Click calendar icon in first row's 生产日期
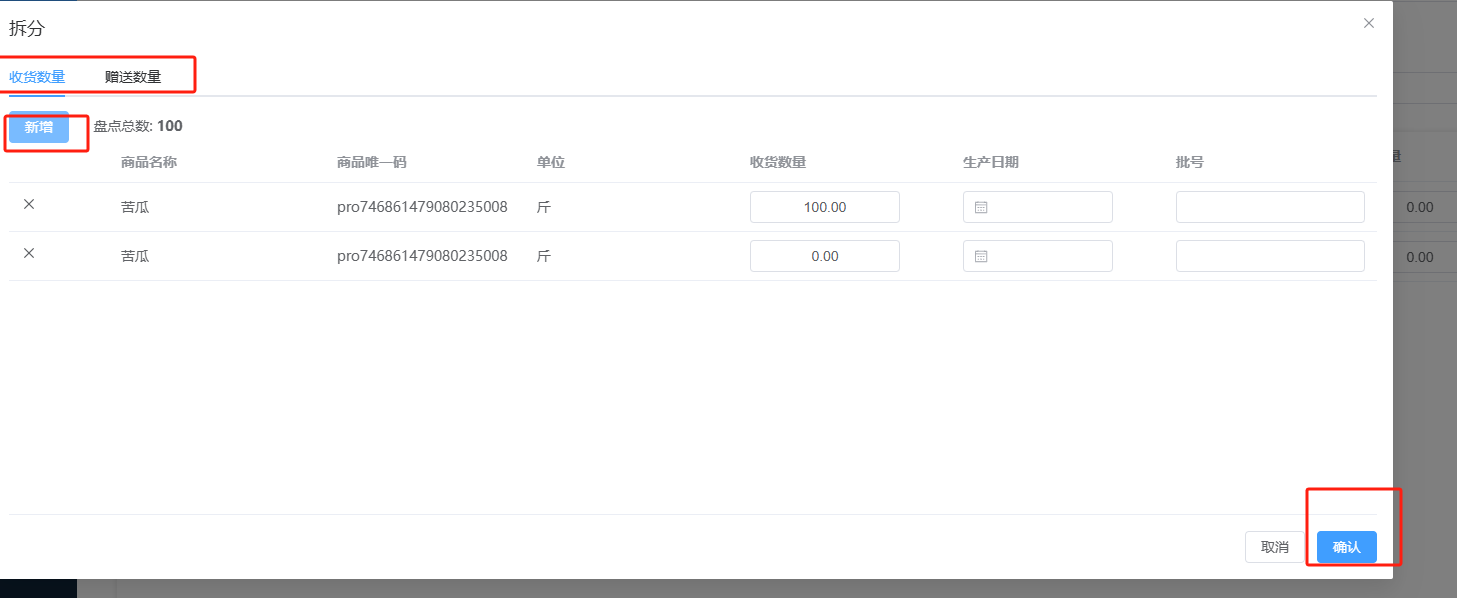Viewport: 1457px width, 598px height. point(981,207)
